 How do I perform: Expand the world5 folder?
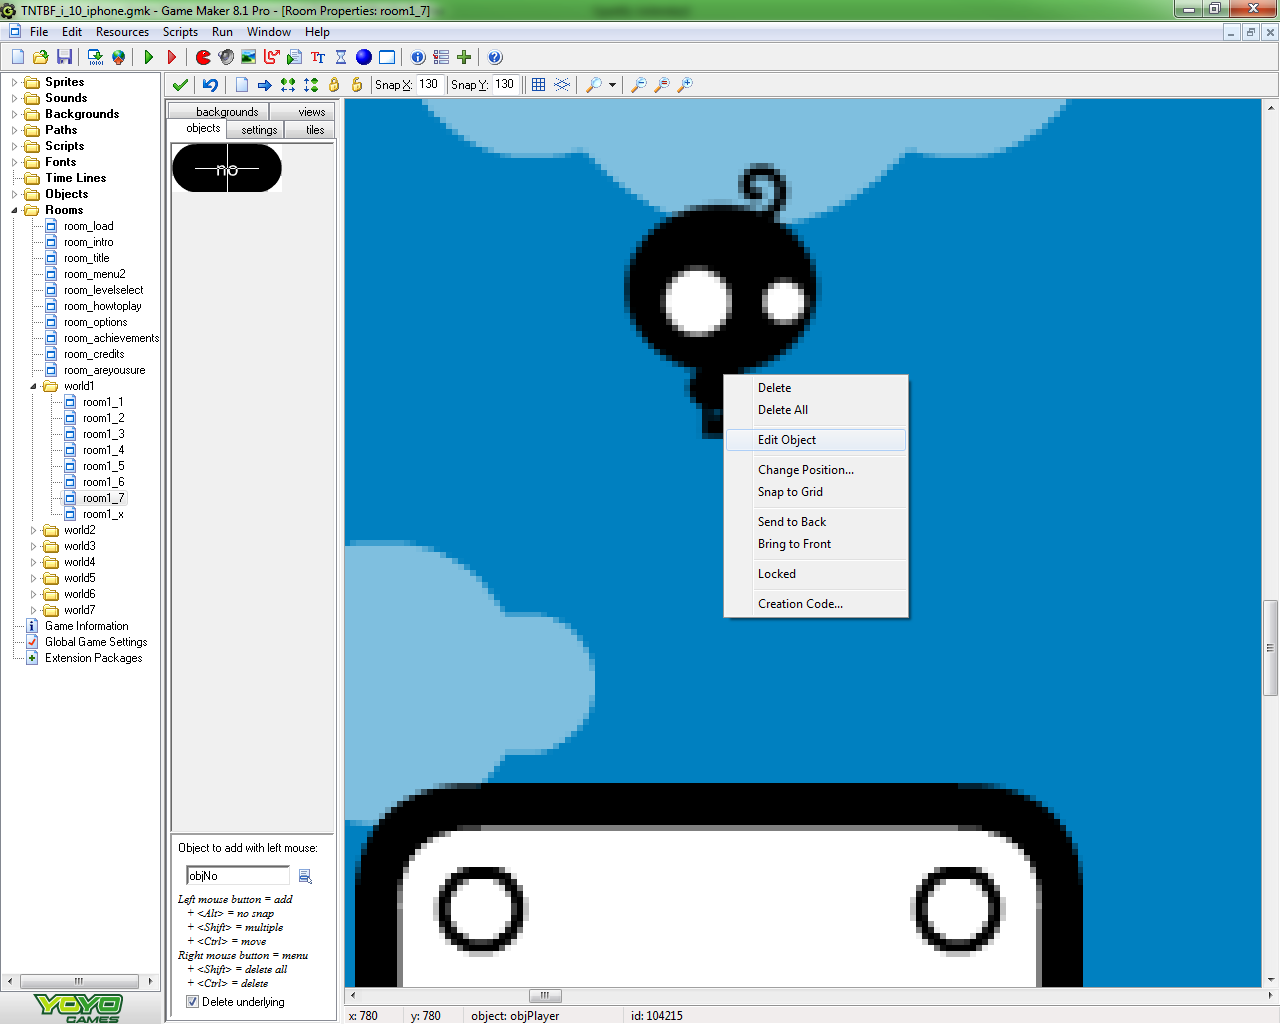(33, 578)
